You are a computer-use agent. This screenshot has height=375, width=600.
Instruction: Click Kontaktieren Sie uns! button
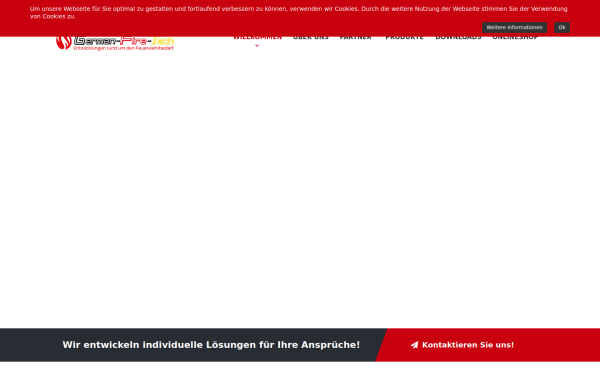[462, 345]
